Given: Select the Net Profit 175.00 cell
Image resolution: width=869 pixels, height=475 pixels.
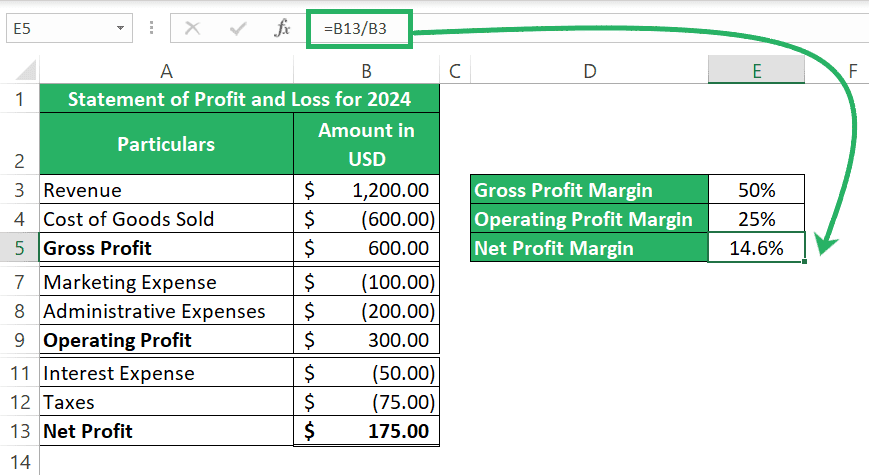Looking at the screenshot, I should [366, 431].
